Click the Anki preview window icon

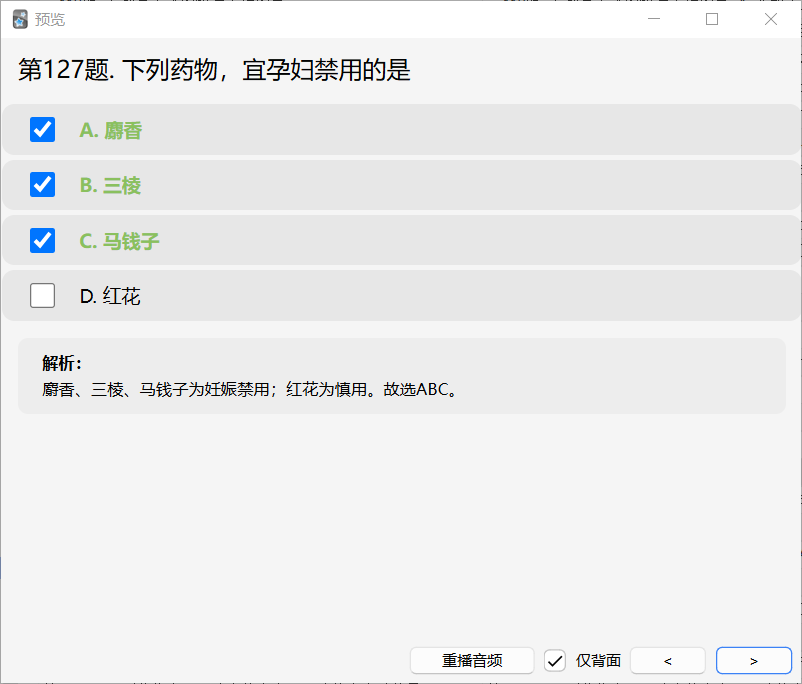(20, 19)
